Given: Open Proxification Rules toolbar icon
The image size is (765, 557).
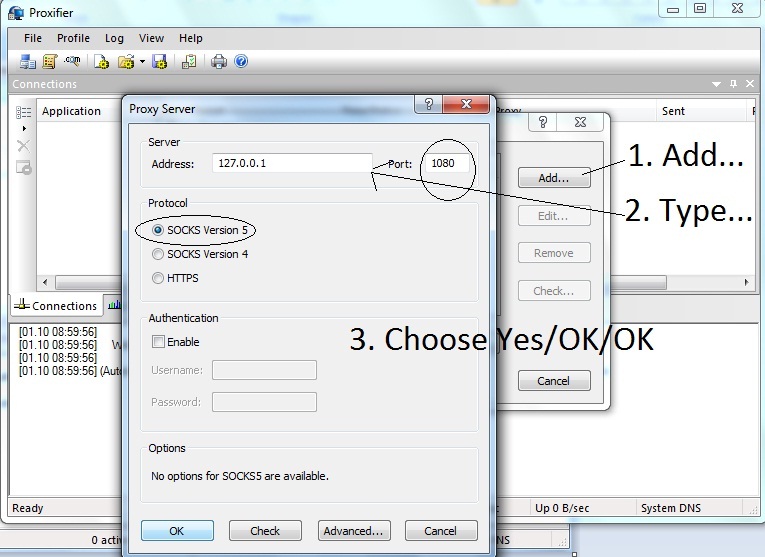Looking at the screenshot, I should tap(49, 61).
